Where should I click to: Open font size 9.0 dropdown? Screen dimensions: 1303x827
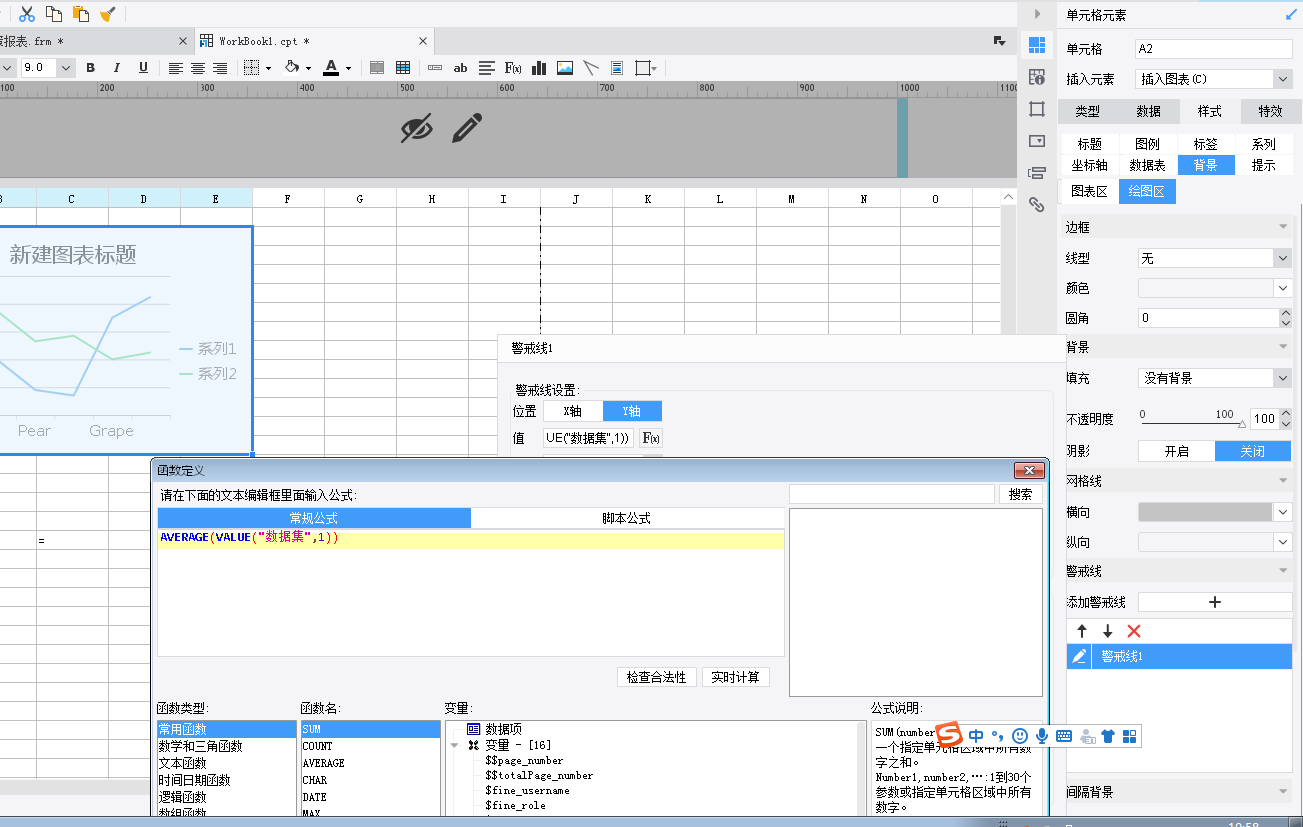click(66, 68)
